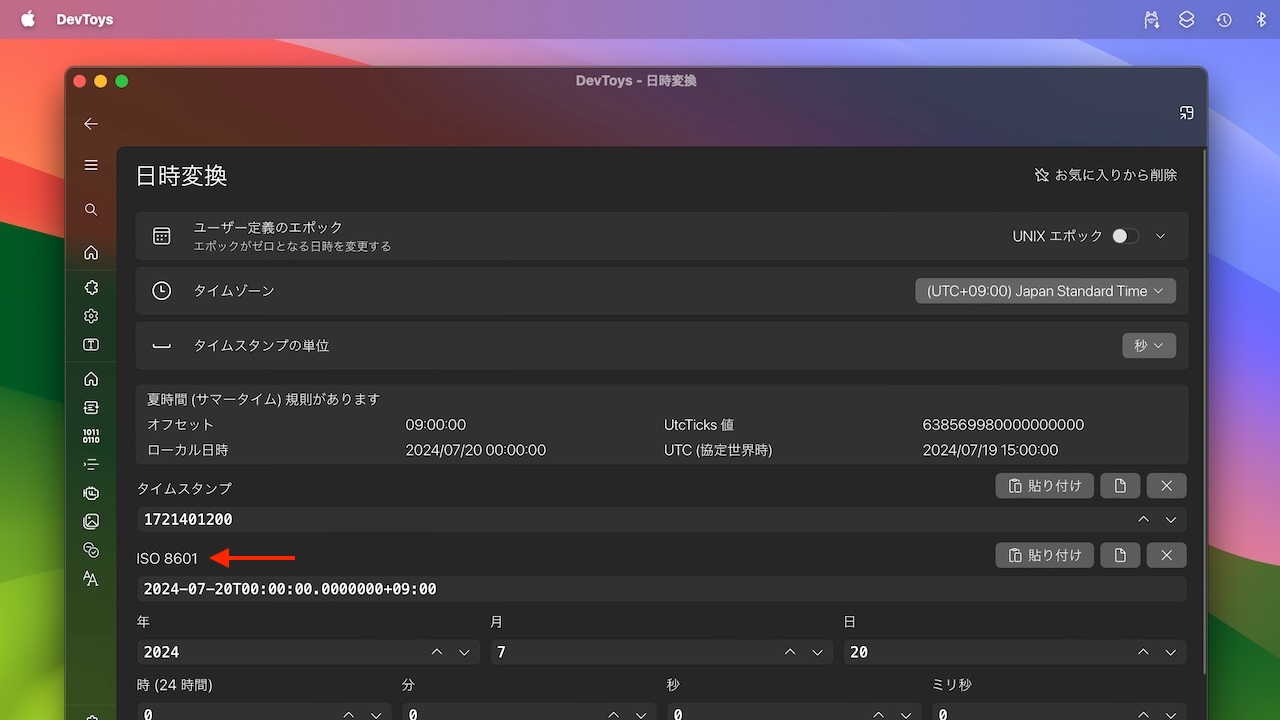This screenshot has height=720, width=1280.
Task: Copy the ISO 8601 value with the copy icon
Action: pos(1120,555)
